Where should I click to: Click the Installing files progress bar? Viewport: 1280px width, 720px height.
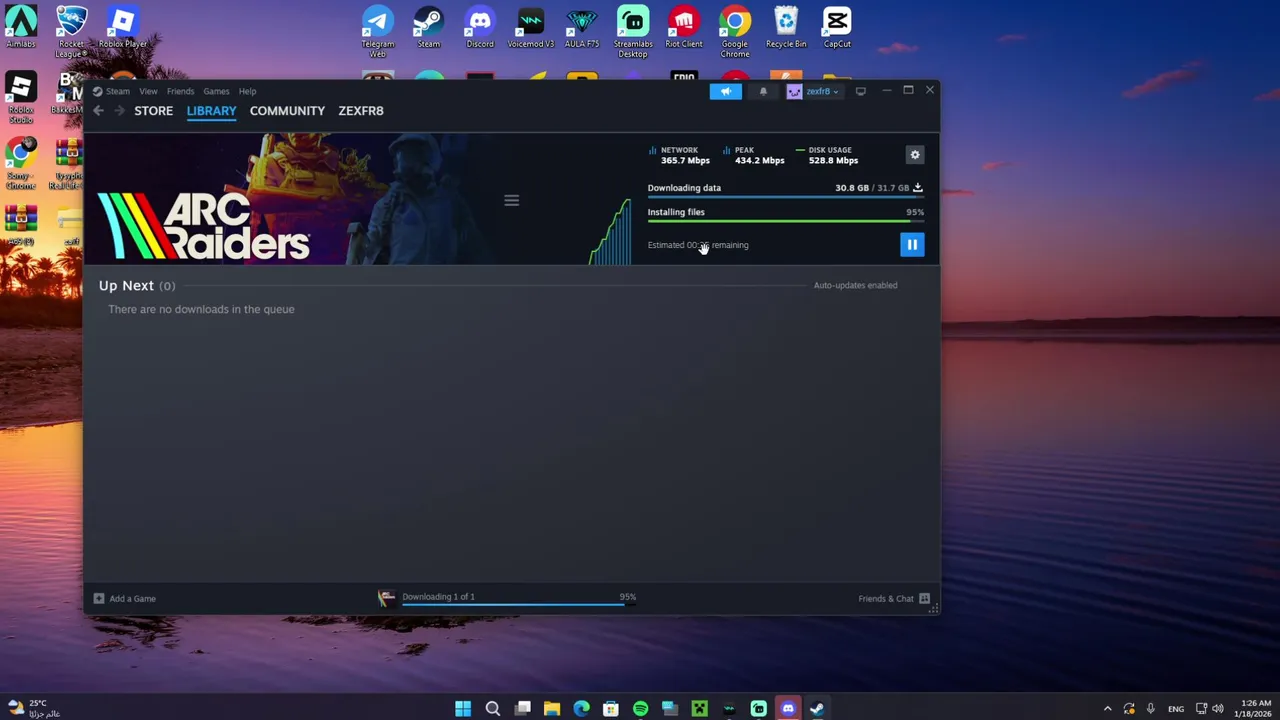click(x=785, y=221)
